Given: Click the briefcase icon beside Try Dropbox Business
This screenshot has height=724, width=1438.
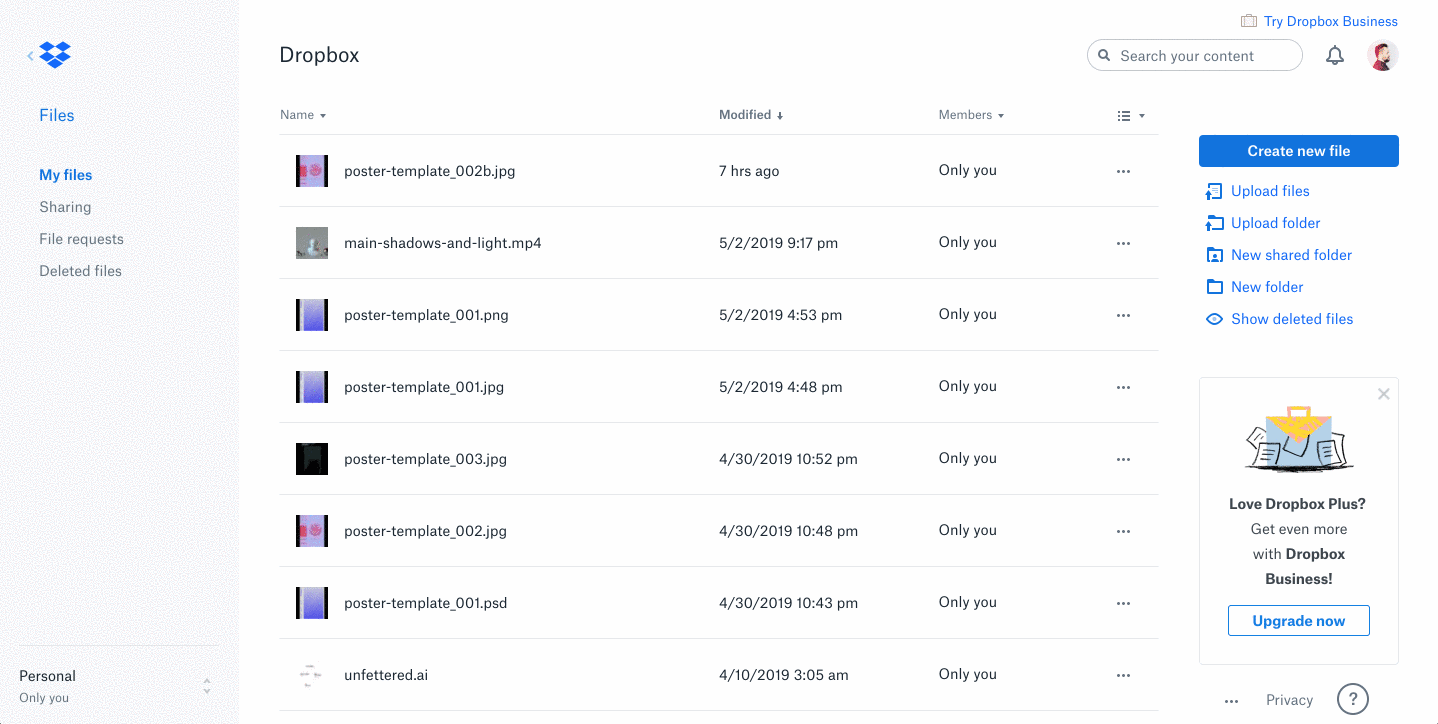Looking at the screenshot, I should tap(1247, 20).
